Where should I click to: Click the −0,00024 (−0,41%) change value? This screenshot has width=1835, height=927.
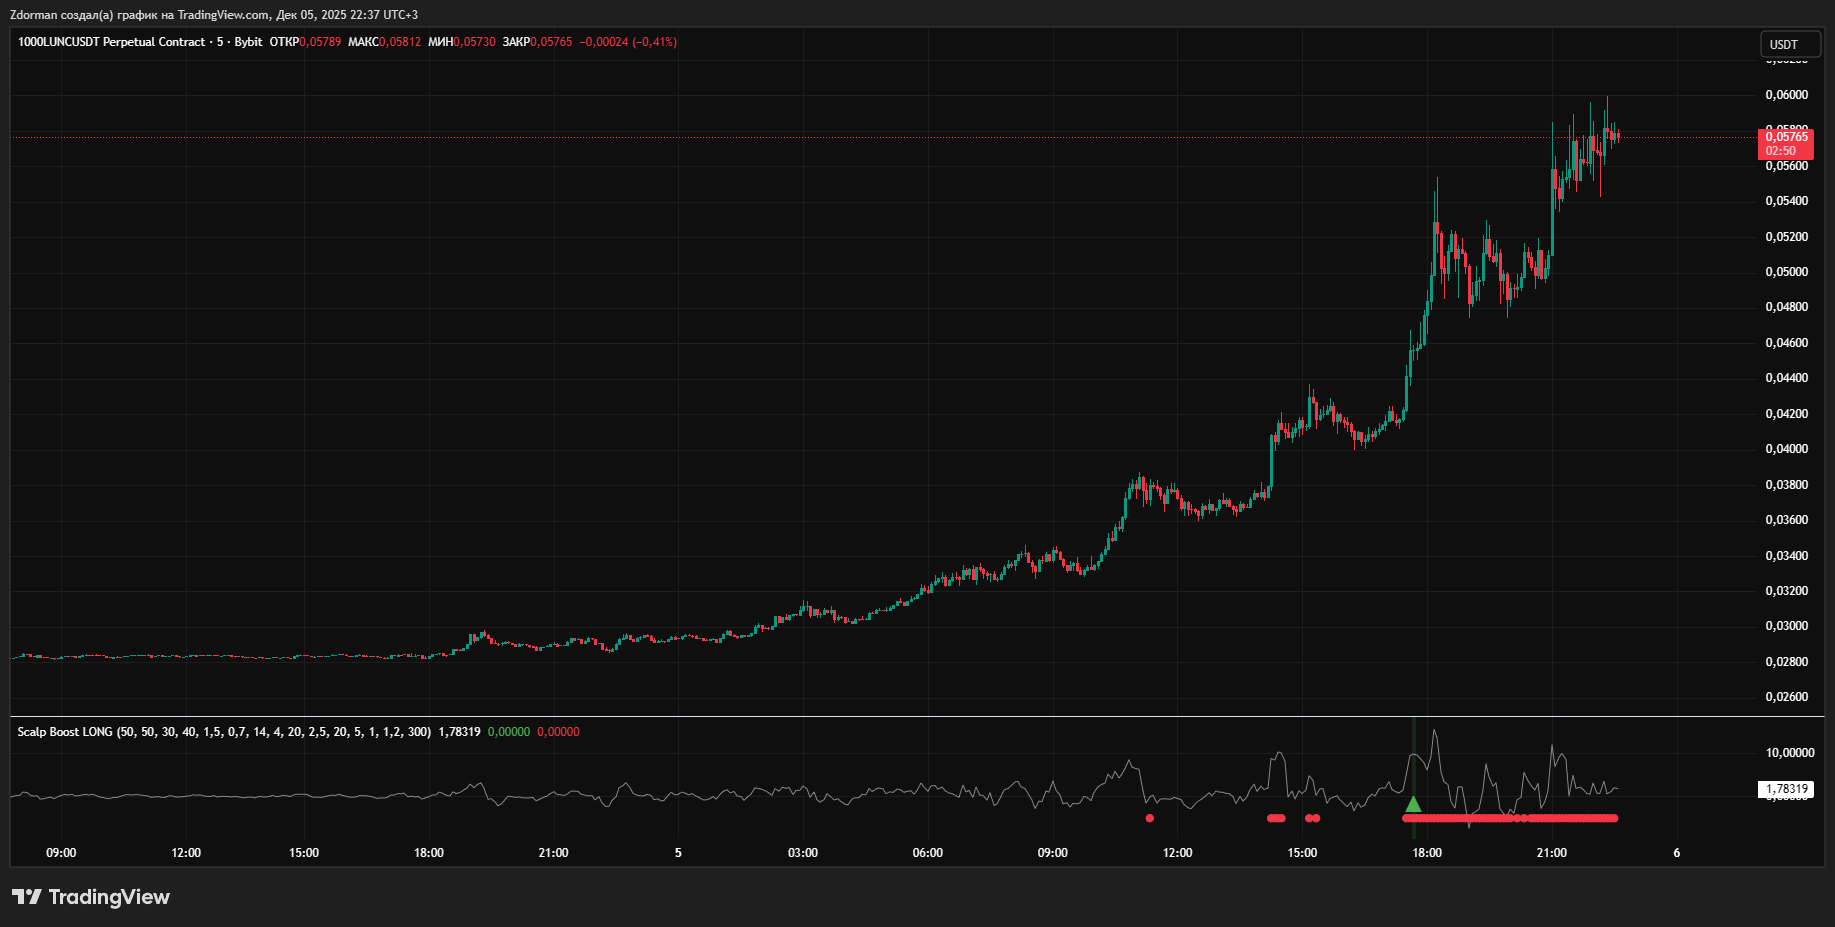coord(628,42)
